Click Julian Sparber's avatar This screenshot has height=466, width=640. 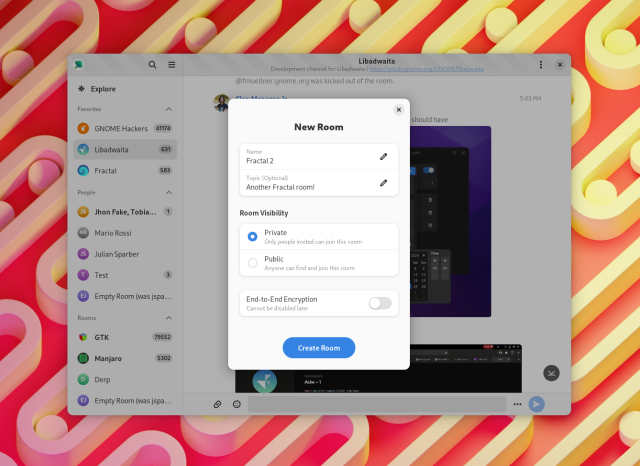click(83, 254)
